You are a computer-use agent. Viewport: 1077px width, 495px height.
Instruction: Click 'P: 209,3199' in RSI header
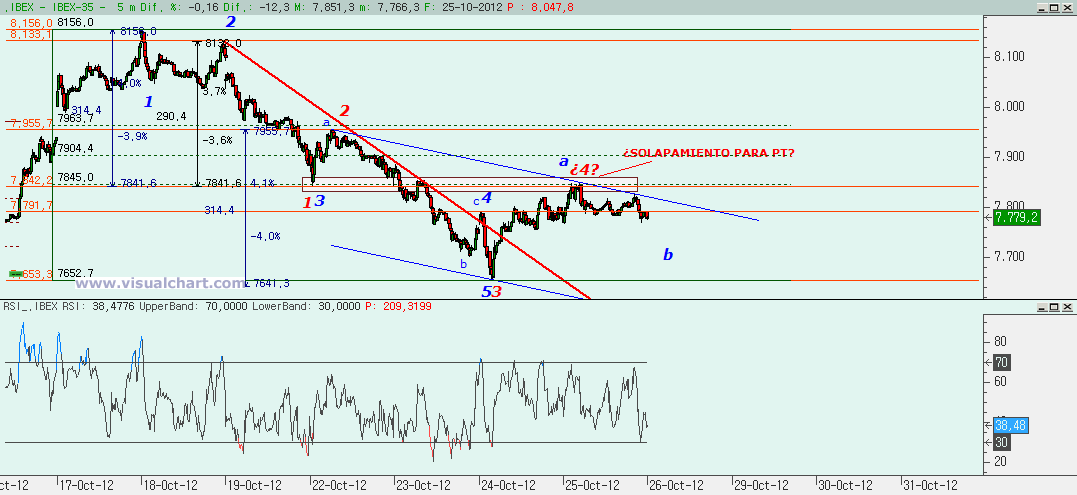pyautogui.click(x=398, y=306)
